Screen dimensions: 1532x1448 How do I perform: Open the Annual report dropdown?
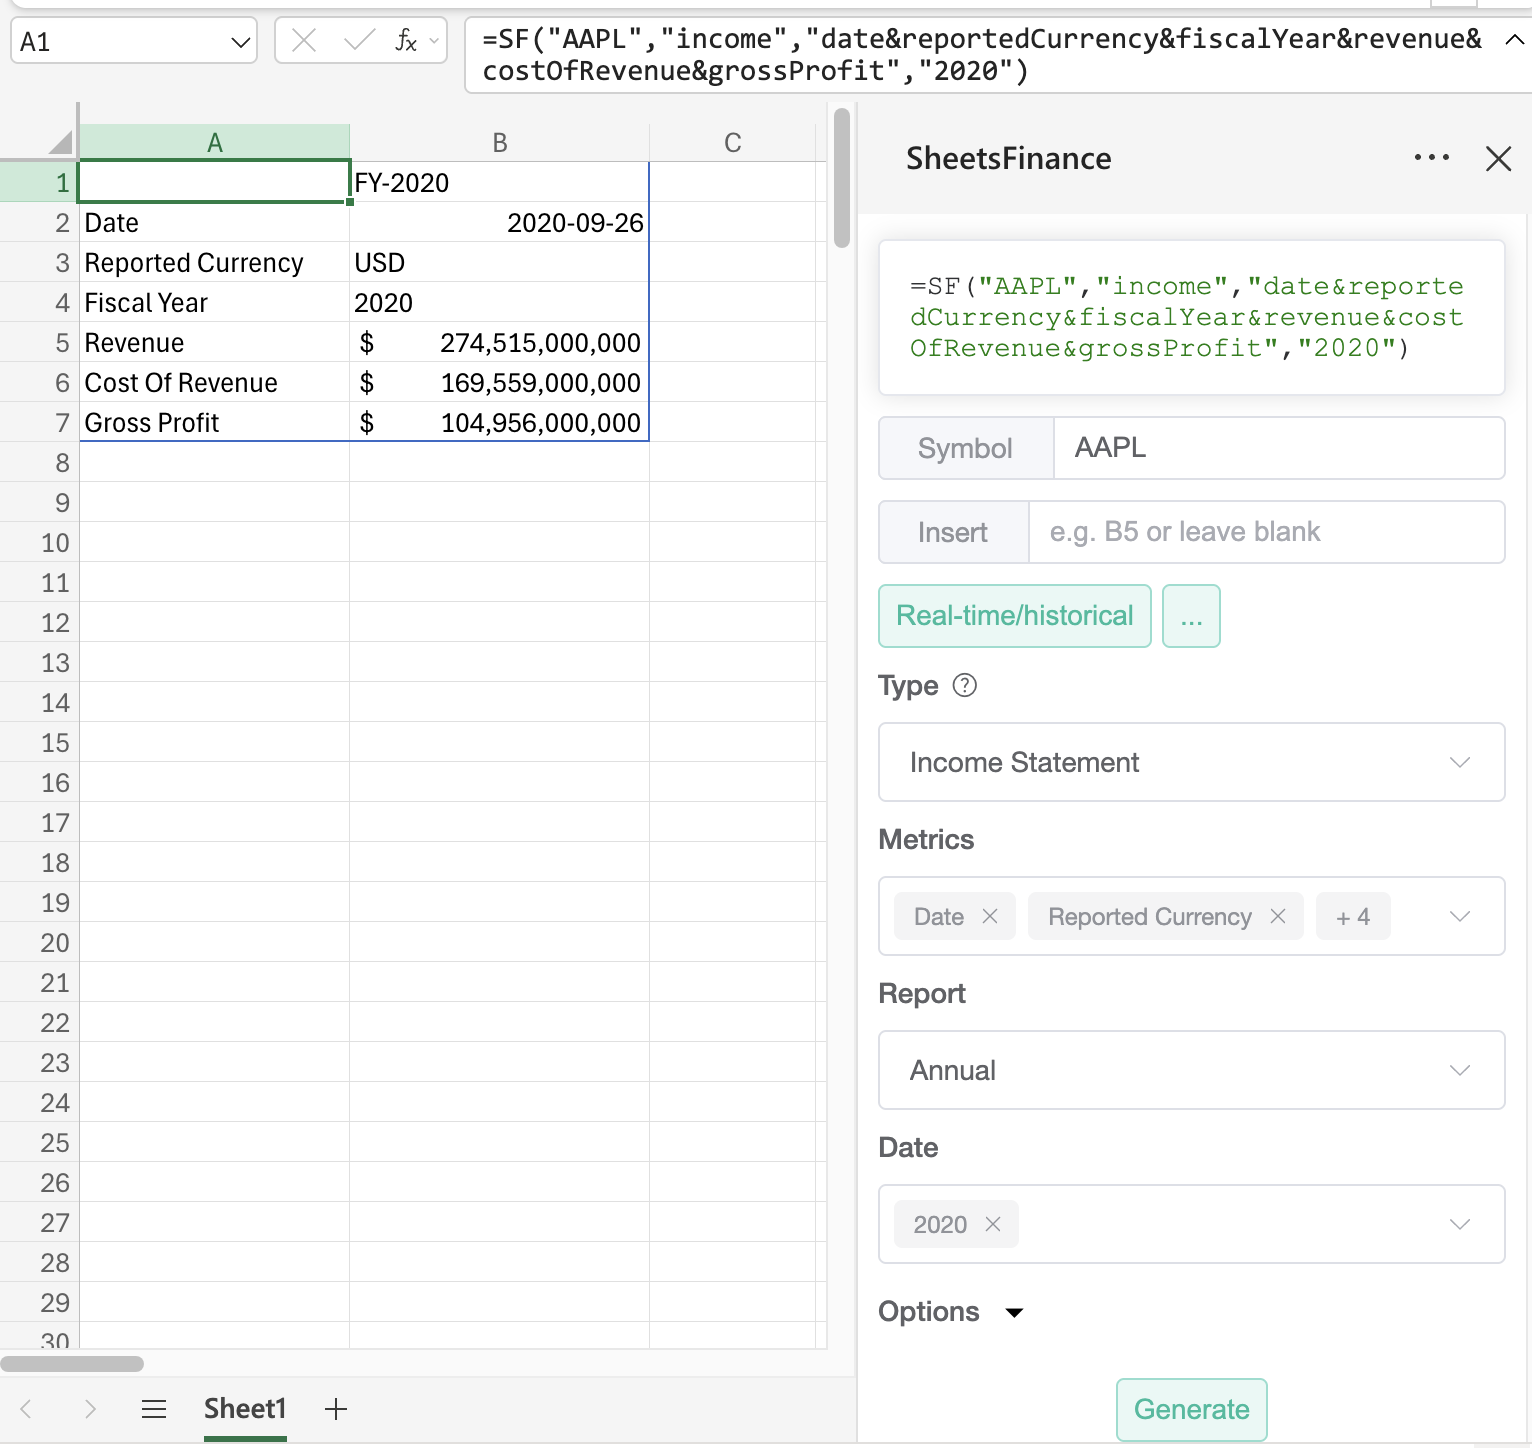[1190, 1070]
